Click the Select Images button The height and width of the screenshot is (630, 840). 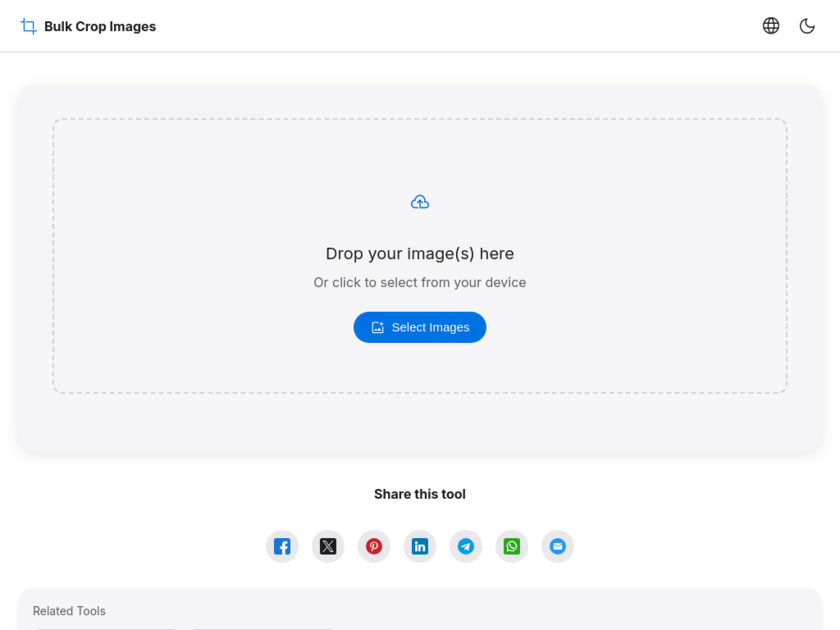pyautogui.click(x=420, y=327)
